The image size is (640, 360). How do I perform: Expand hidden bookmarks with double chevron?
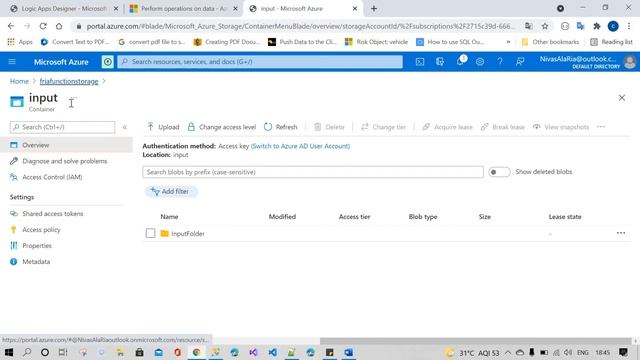[x=508, y=42]
